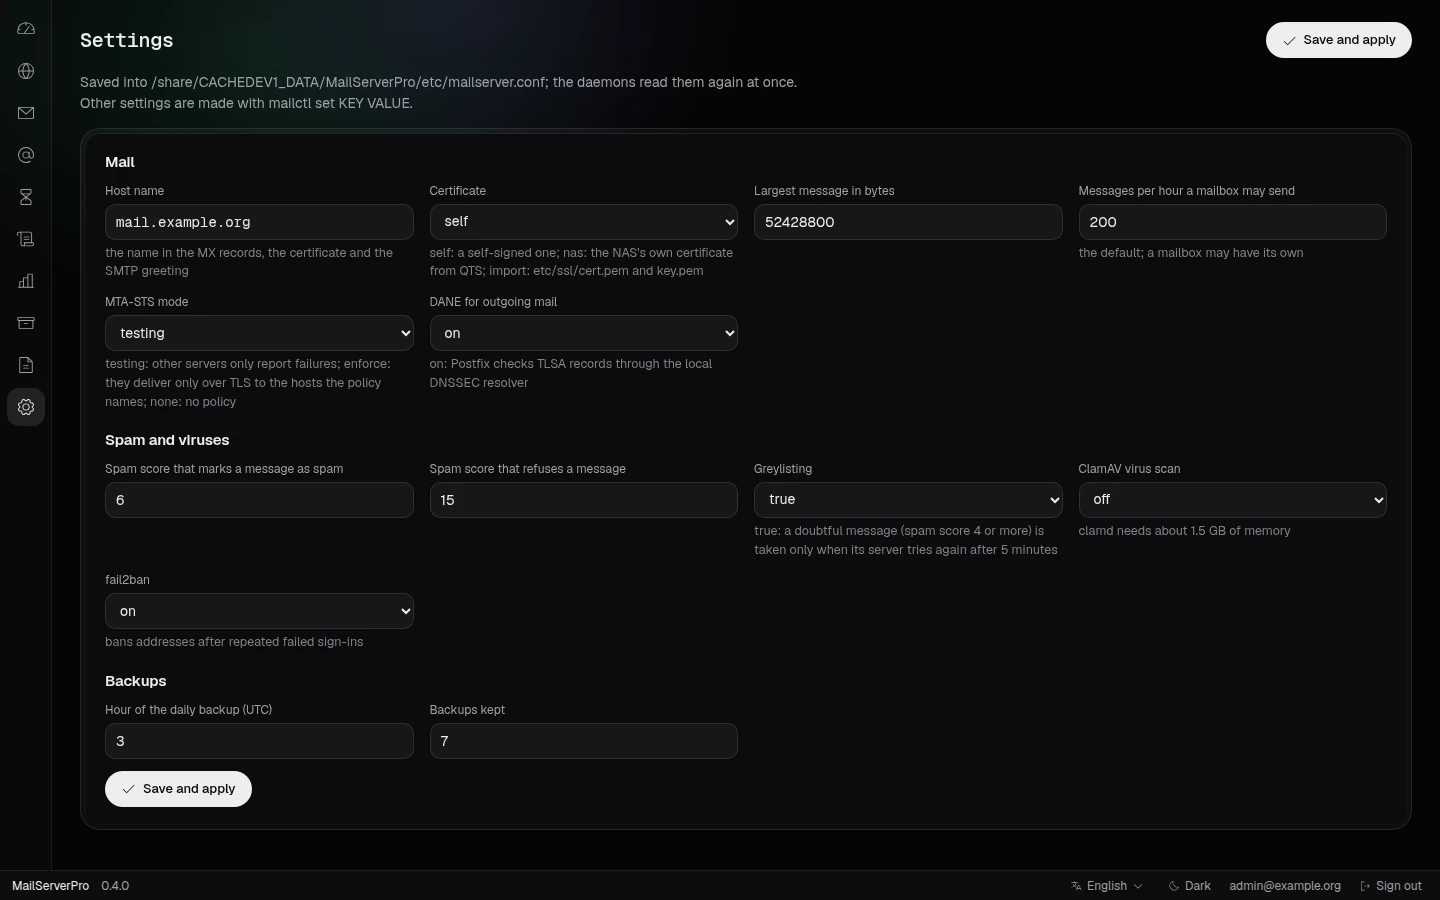Click the 'bans addresses after repeated' hint
Viewport: 1440px width, 900px height.
[x=234, y=642]
